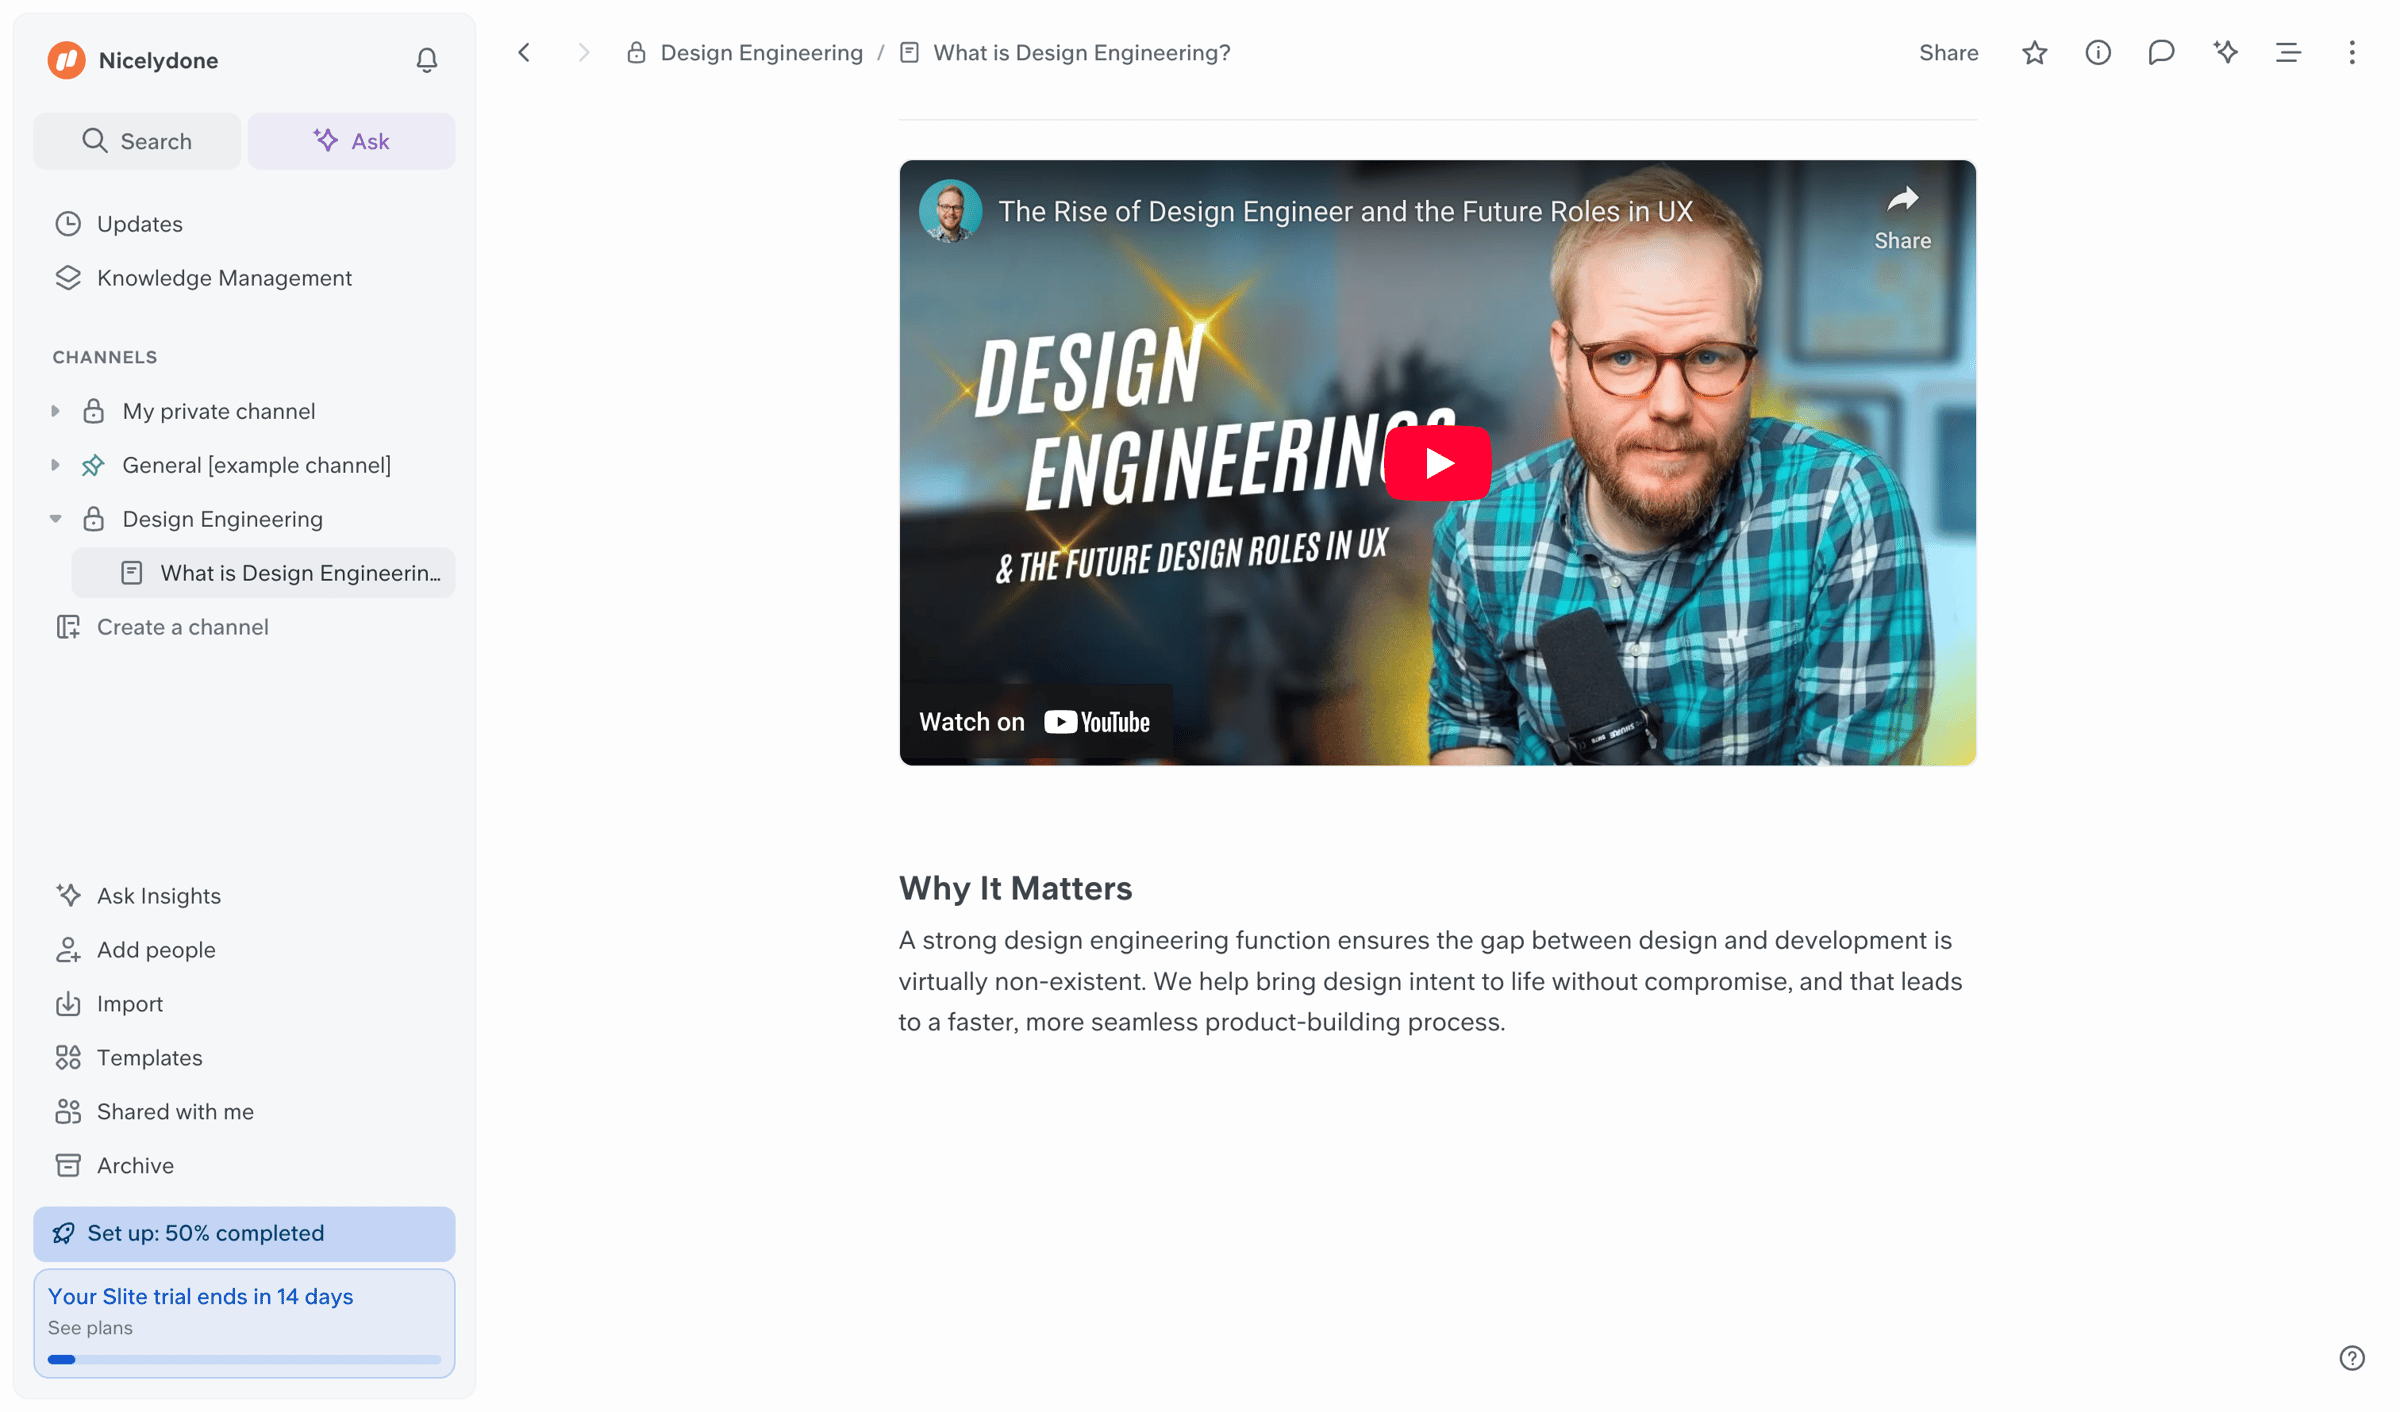Select Design Engineering channel in sidebar
The image size is (2400, 1412).
coord(222,519)
